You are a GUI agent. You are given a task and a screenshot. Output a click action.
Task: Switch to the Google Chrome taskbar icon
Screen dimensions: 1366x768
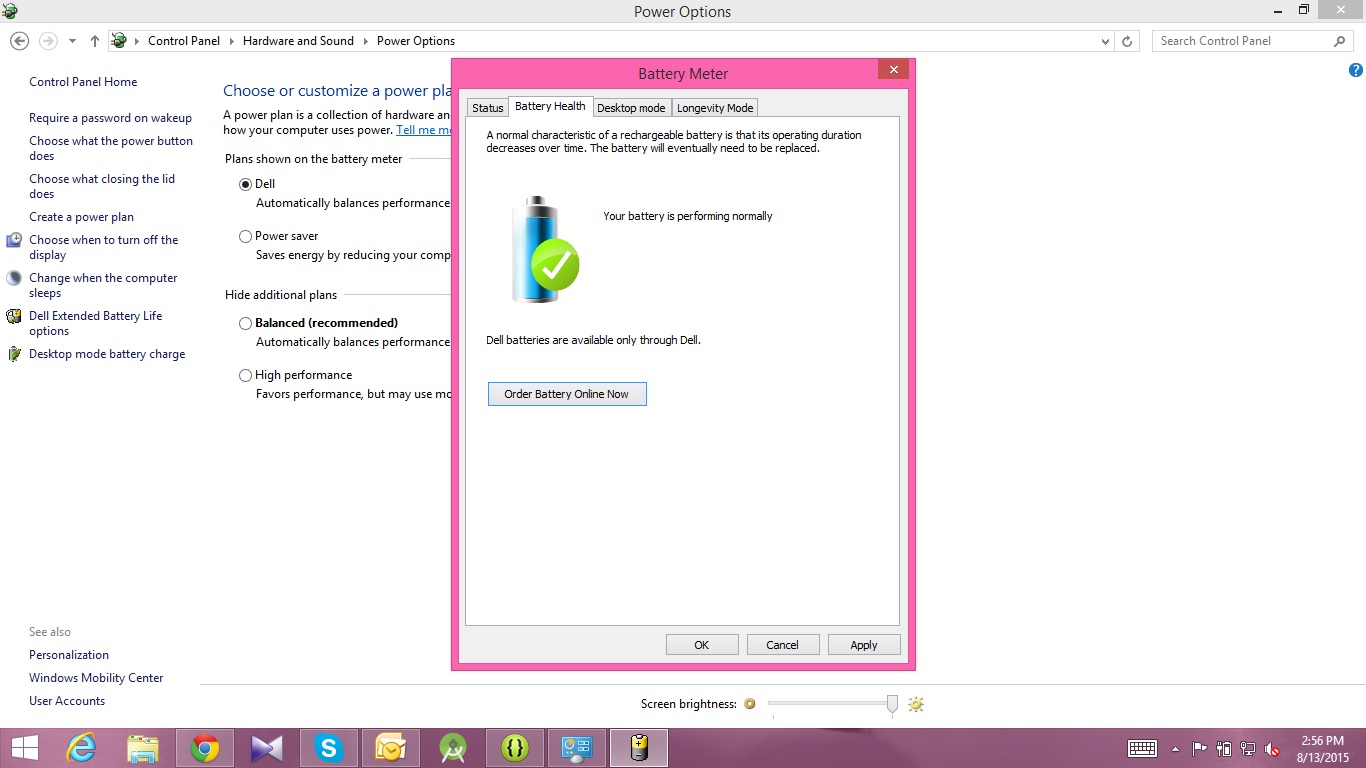(x=205, y=748)
